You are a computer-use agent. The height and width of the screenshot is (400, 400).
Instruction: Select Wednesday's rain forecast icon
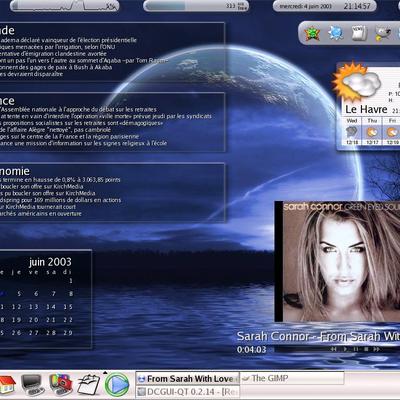(352, 132)
